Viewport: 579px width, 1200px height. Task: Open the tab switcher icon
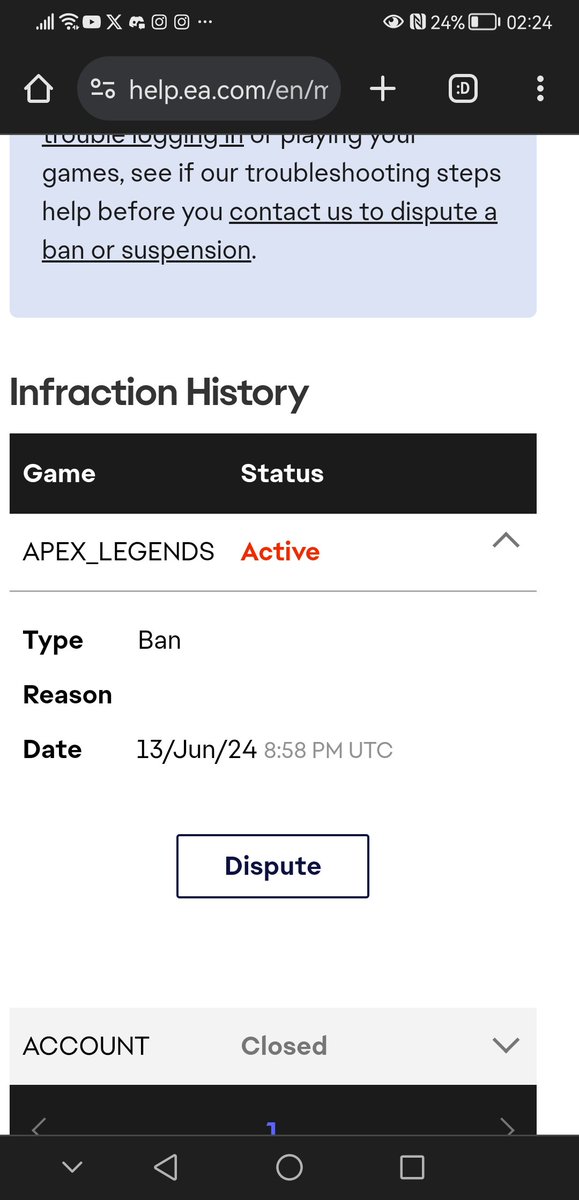462,90
